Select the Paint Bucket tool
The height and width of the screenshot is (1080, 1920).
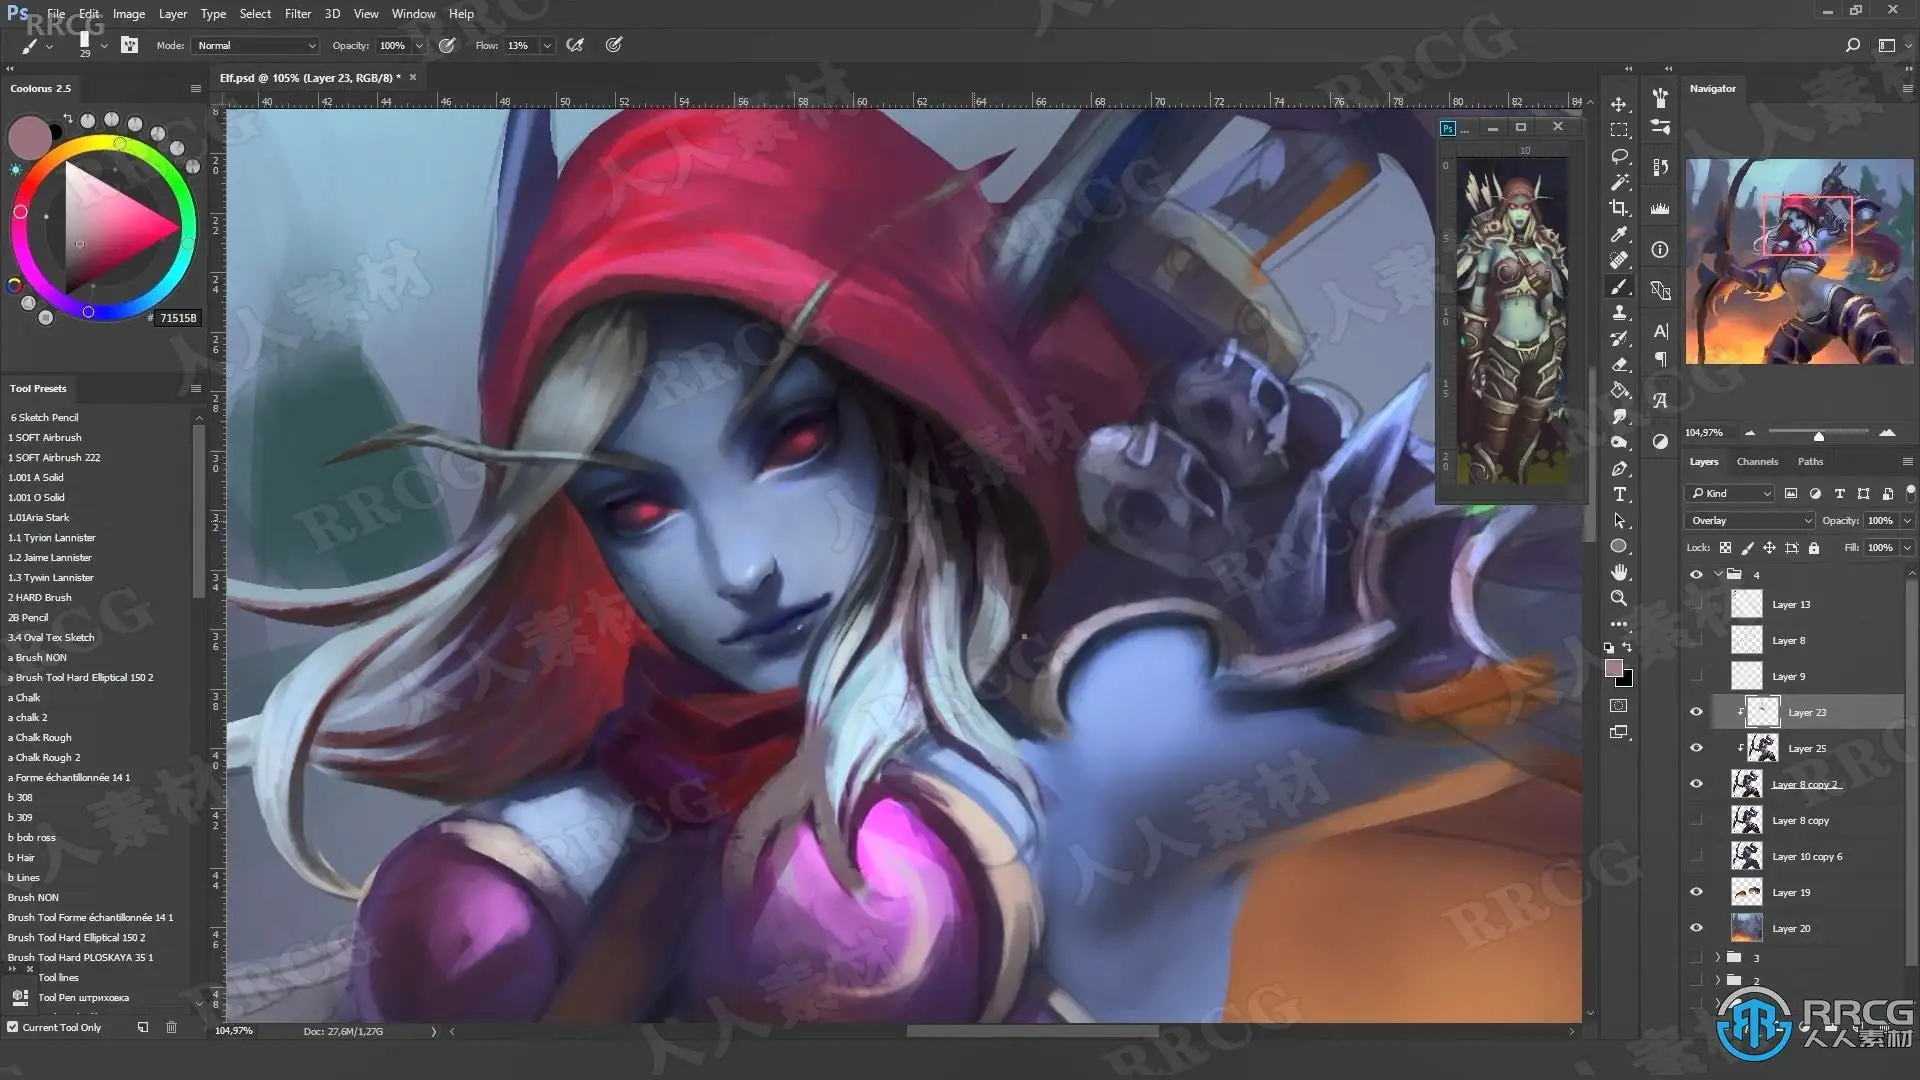tap(1619, 390)
